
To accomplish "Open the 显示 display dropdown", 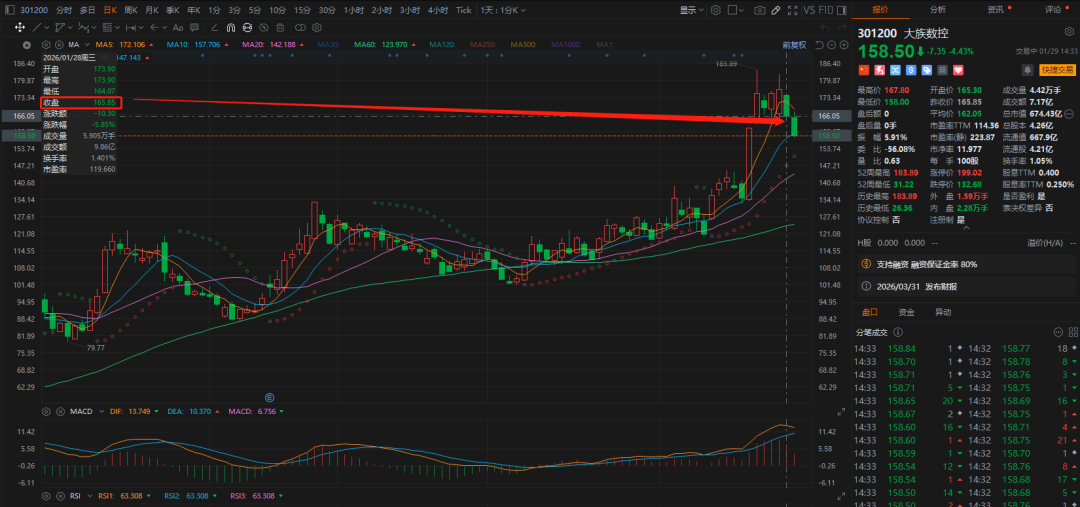I will tap(692, 10).
